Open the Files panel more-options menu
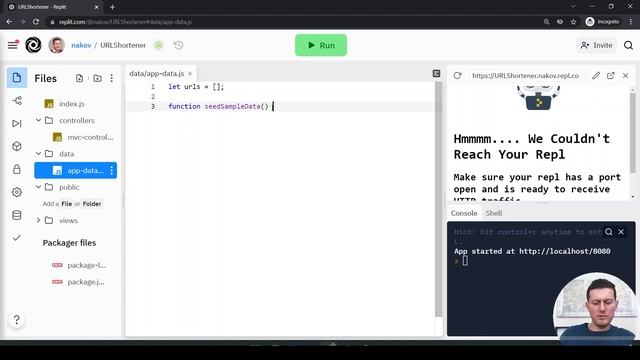The image size is (640, 360). (112, 78)
